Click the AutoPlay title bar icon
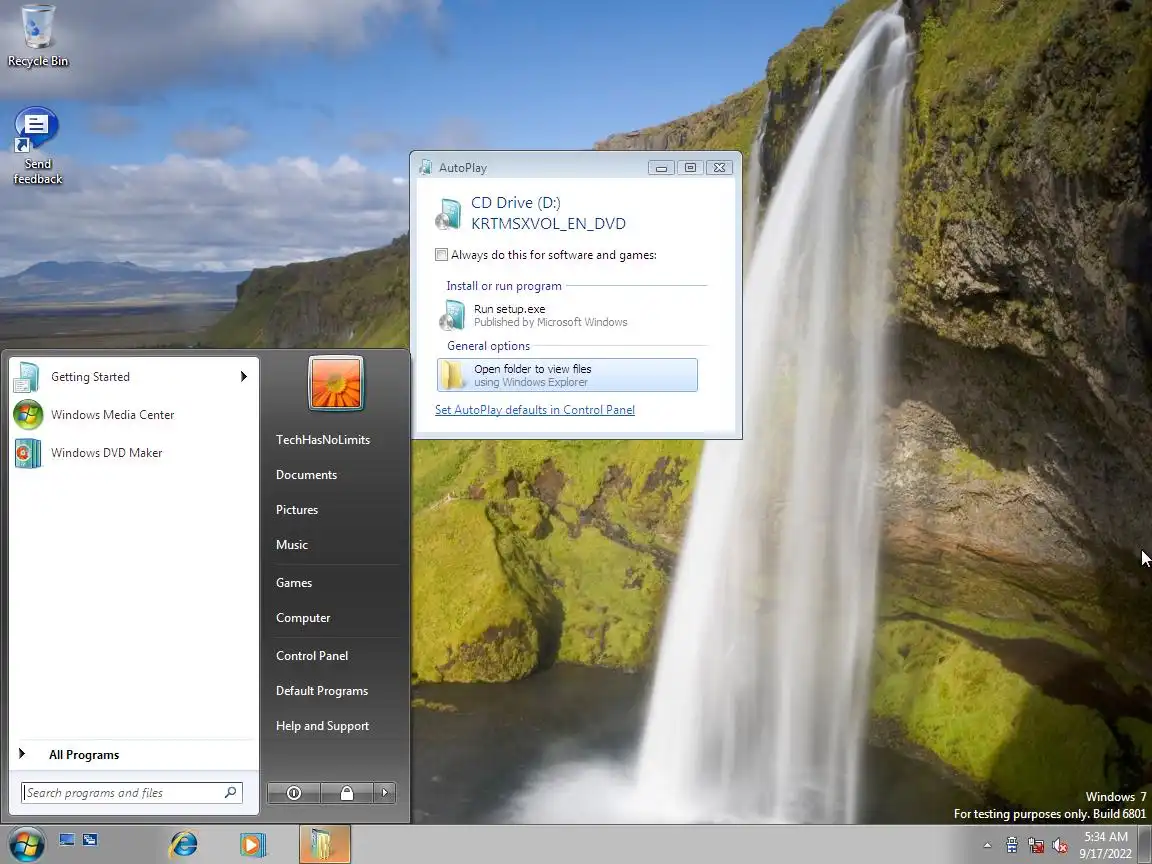Screen dimensions: 1152x864 (426, 168)
